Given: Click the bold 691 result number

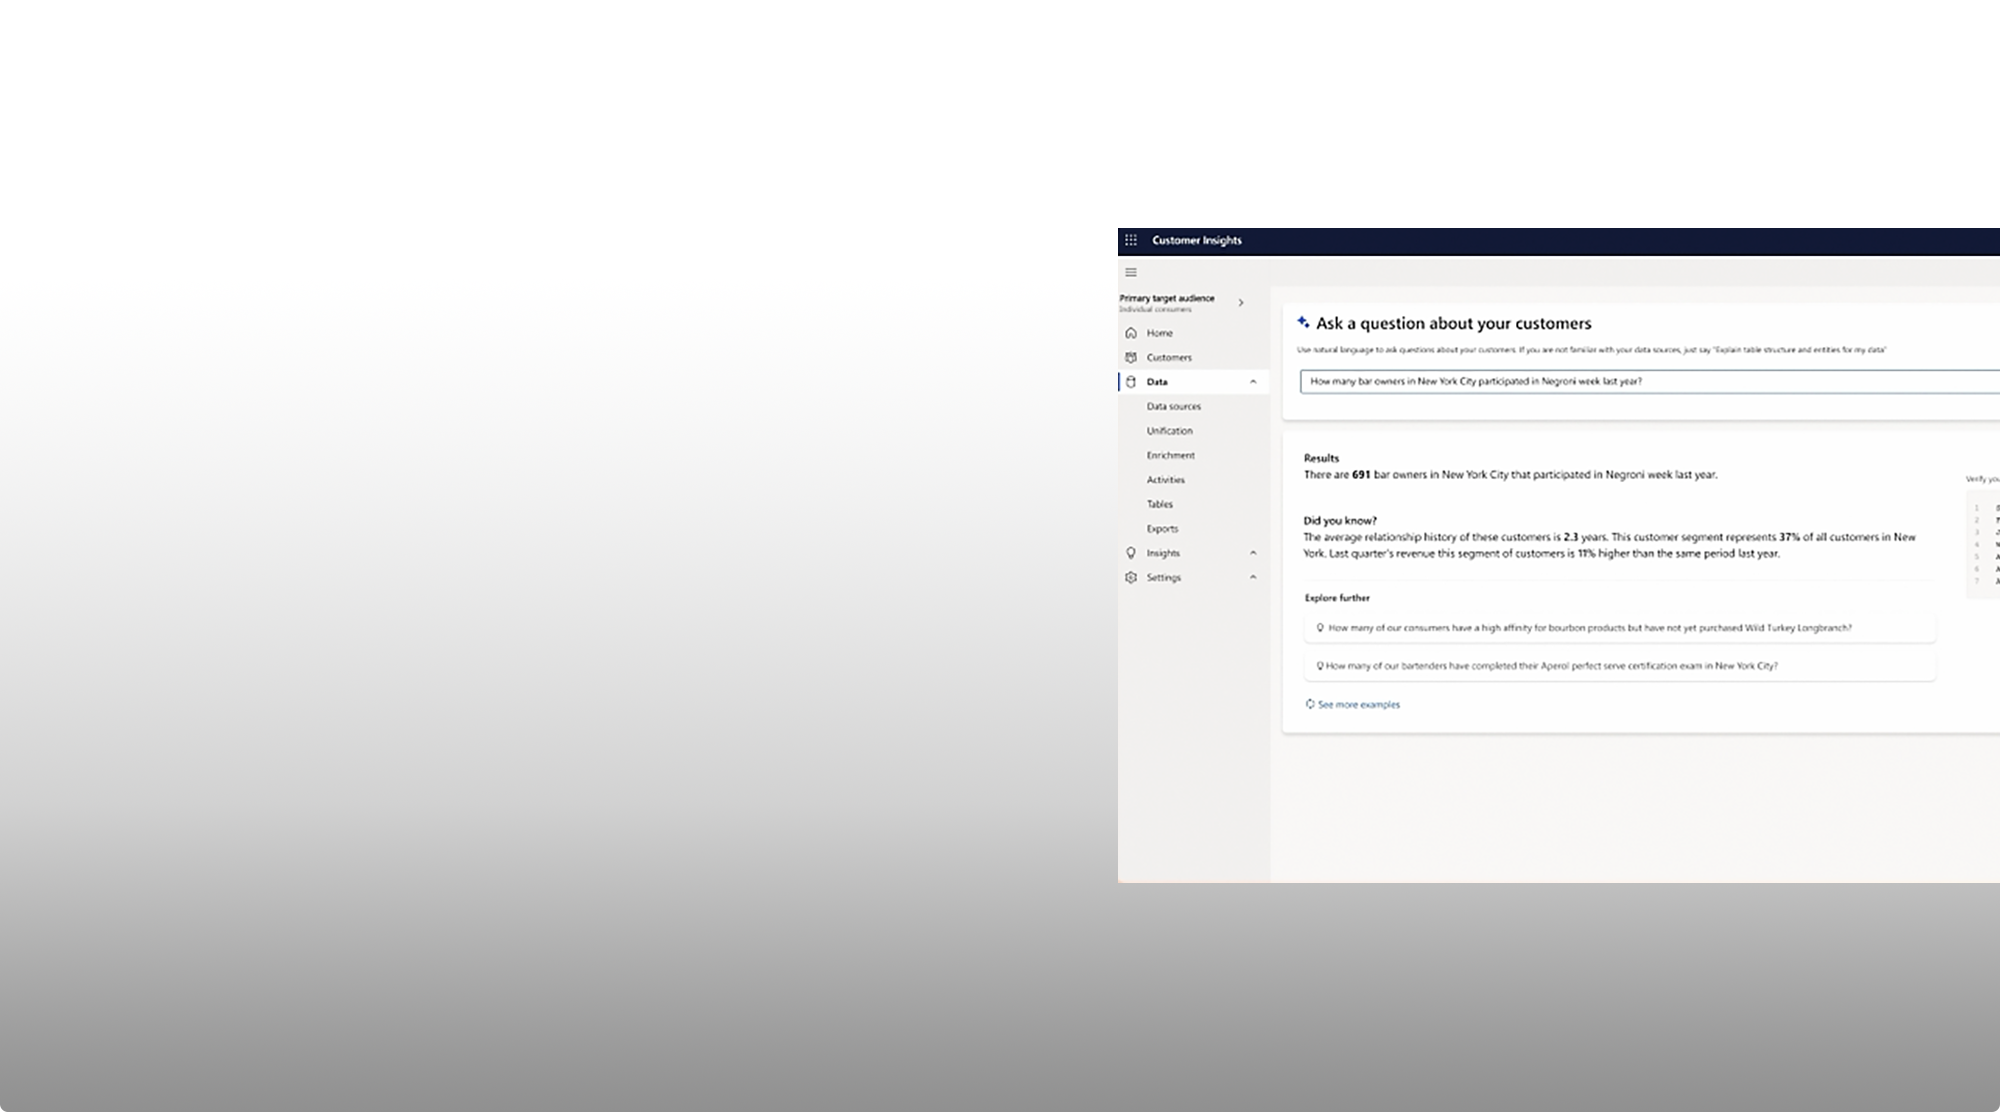Looking at the screenshot, I should (x=1361, y=475).
